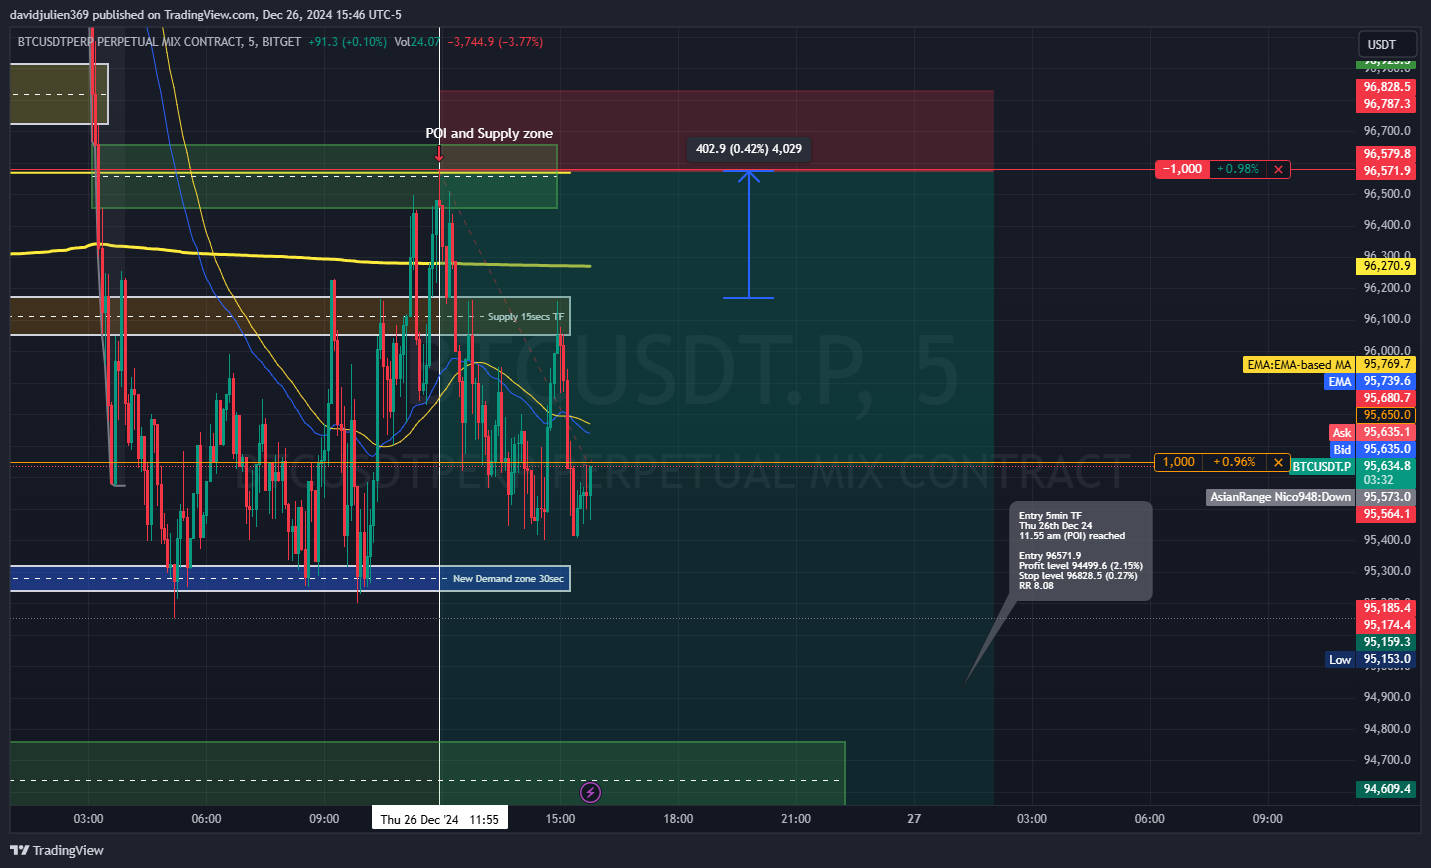
Task: Select the +0.98% profit label
Action: [x=1238, y=170]
